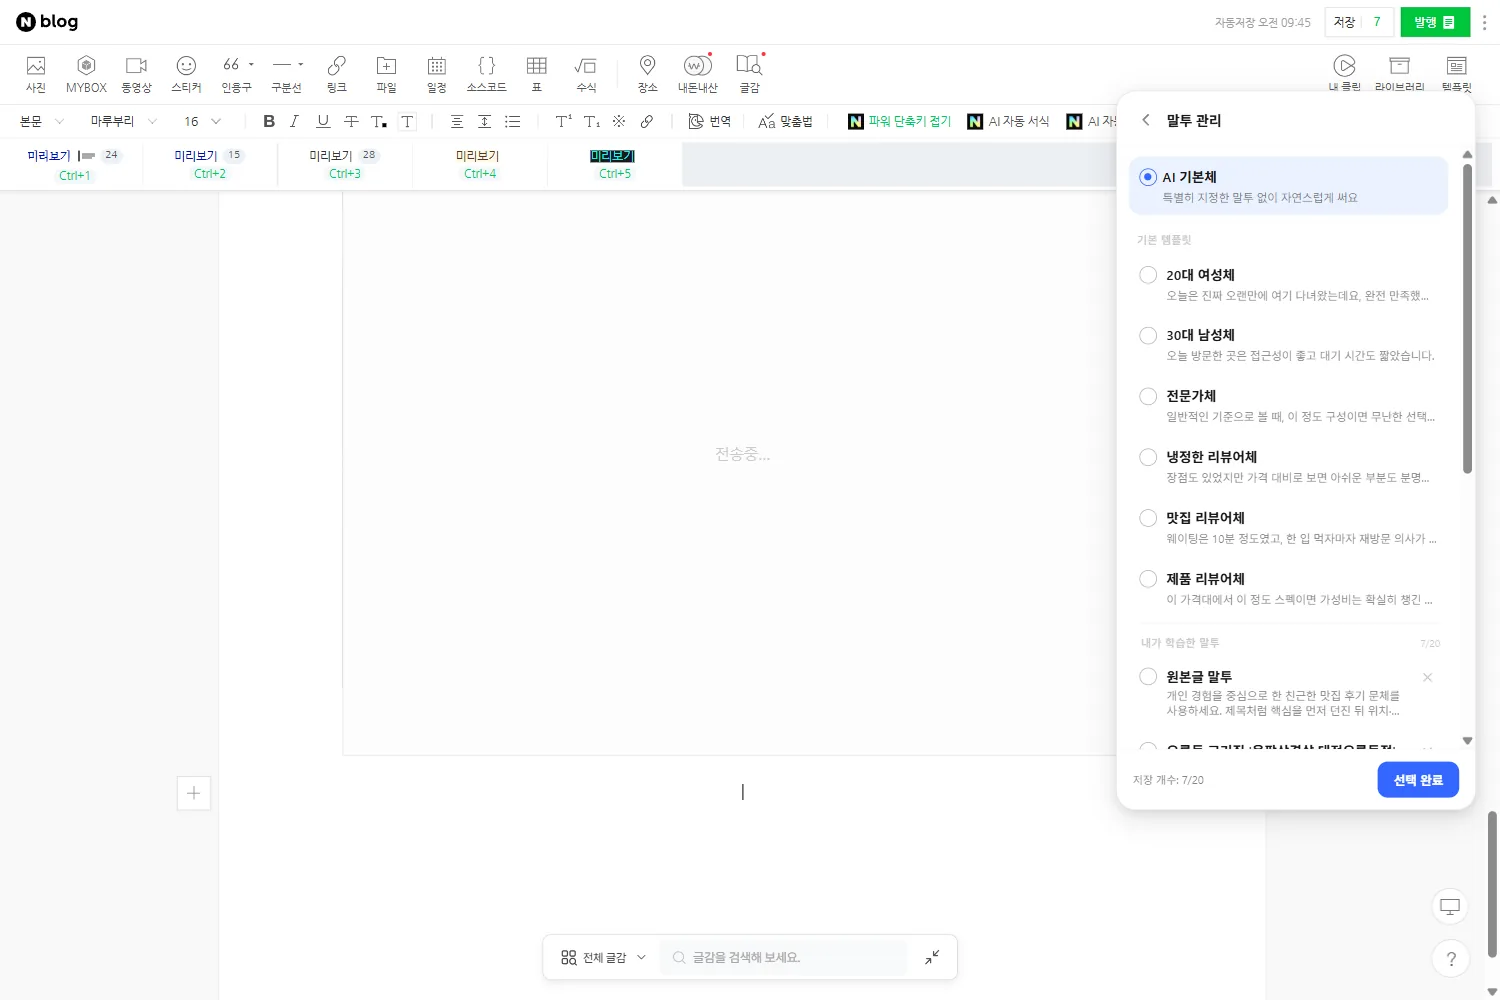Click the green 발행 publish button
Screen dimensions: 1500x1000
1435,22
